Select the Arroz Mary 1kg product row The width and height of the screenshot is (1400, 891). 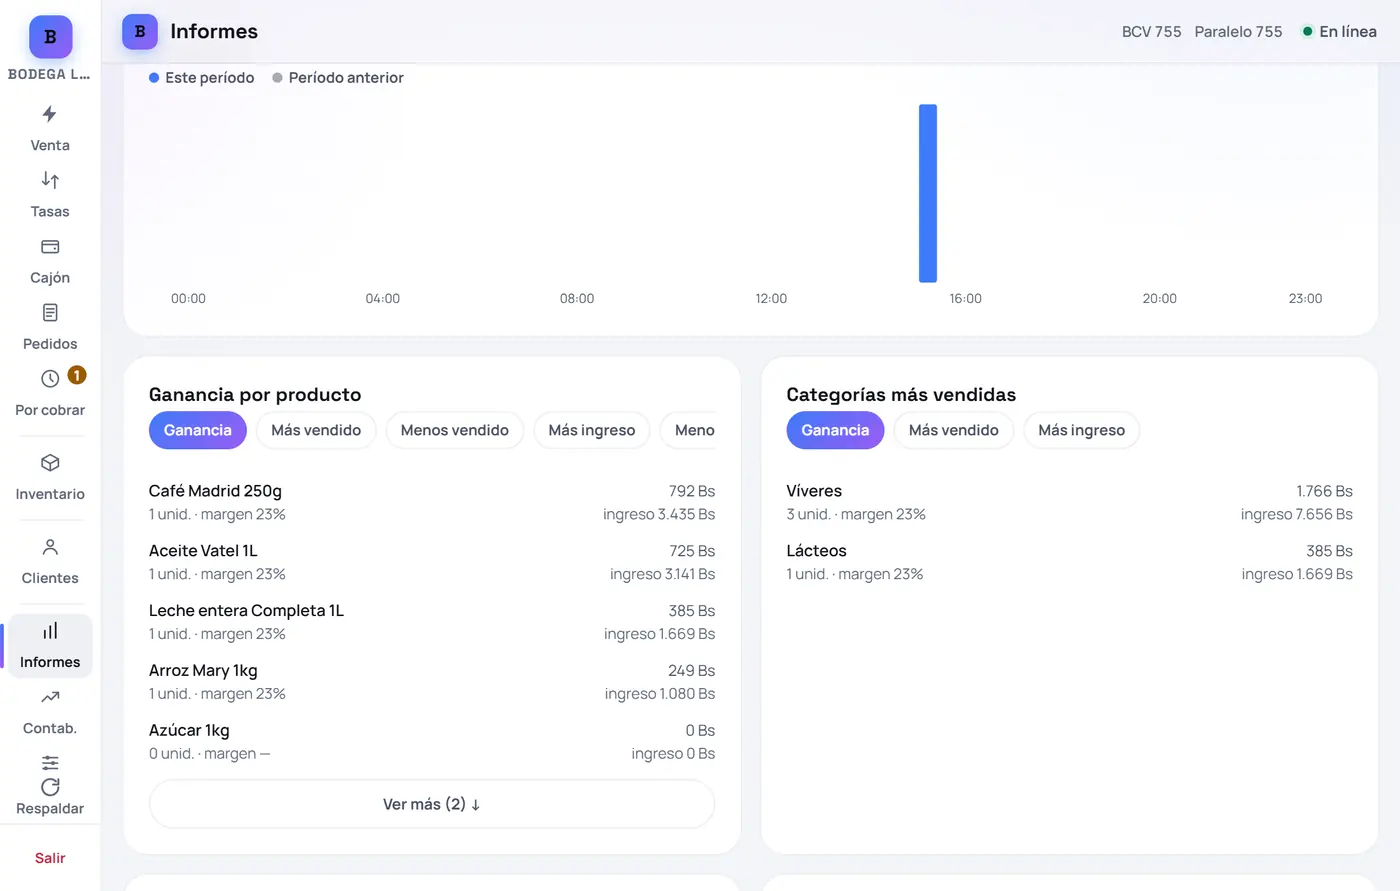point(432,682)
